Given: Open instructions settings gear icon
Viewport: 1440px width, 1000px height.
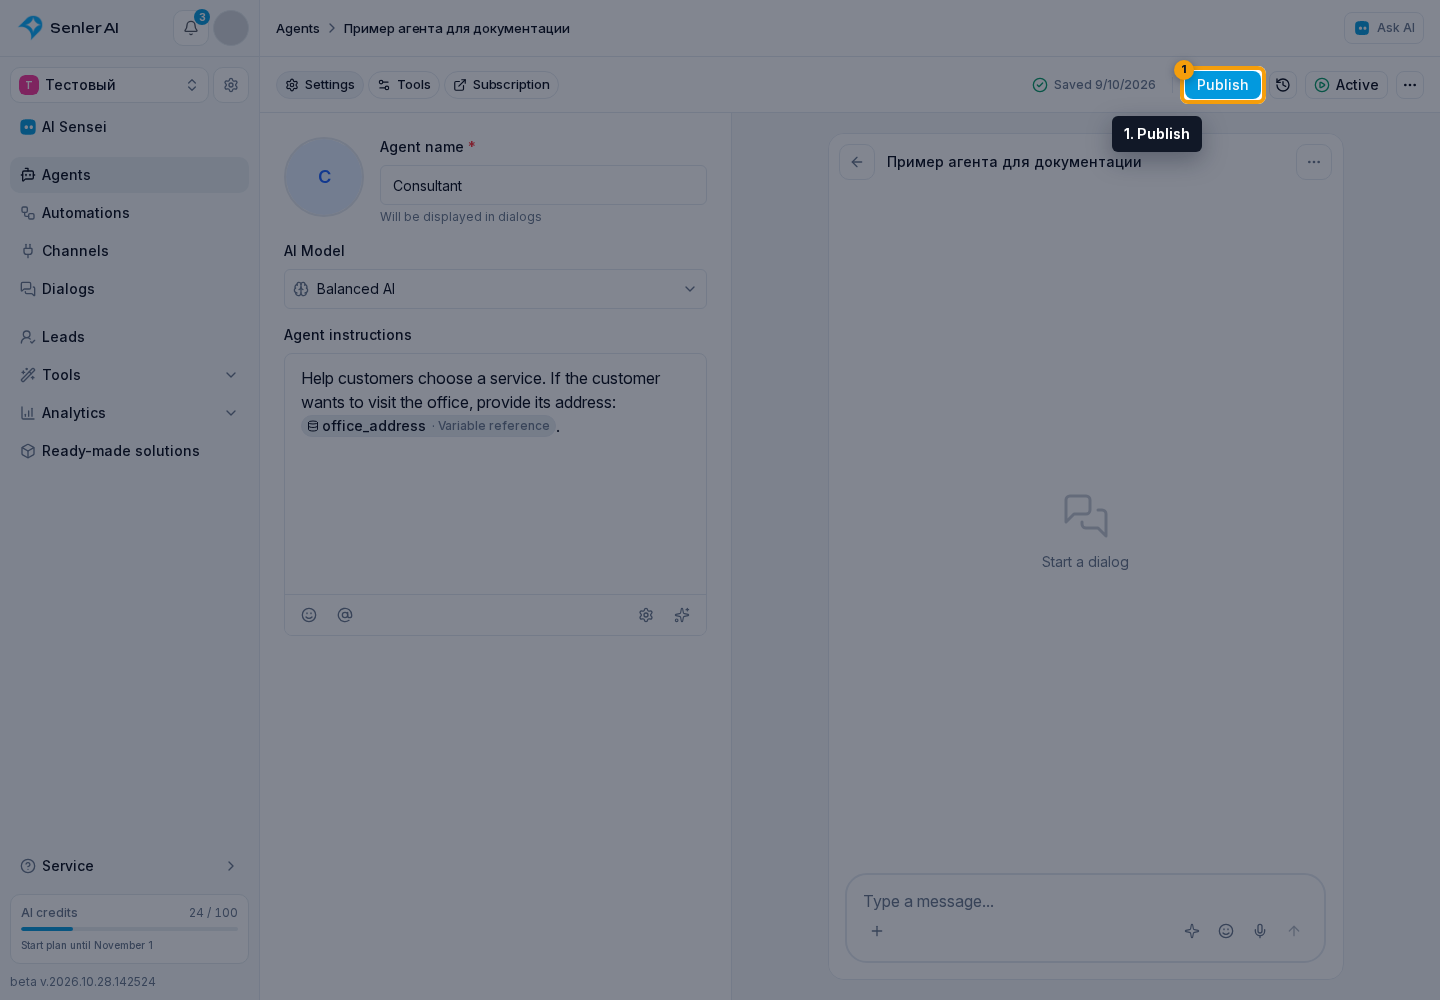Looking at the screenshot, I should click(x=646, y=615).
